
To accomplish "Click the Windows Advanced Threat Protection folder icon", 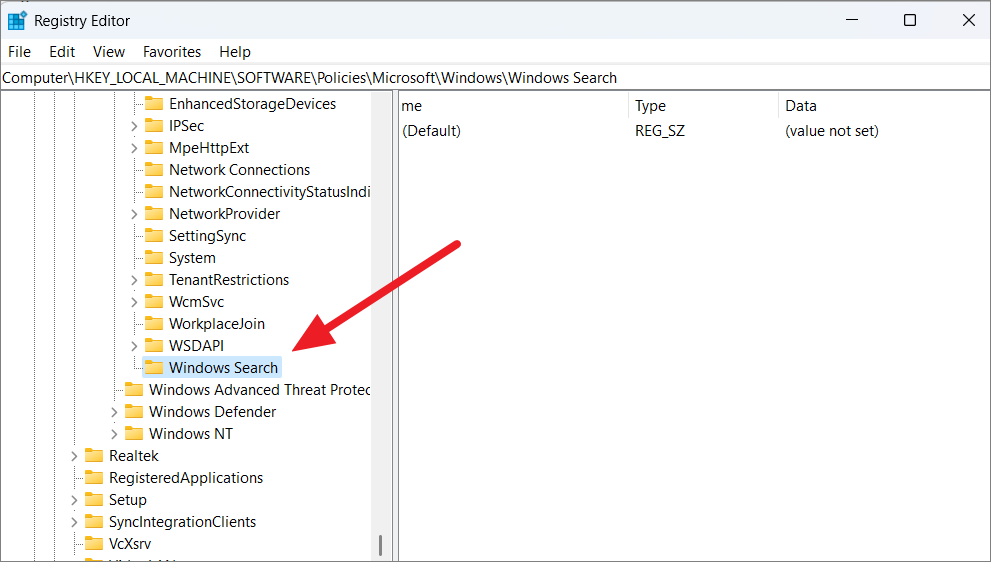I will pos(133,390).
